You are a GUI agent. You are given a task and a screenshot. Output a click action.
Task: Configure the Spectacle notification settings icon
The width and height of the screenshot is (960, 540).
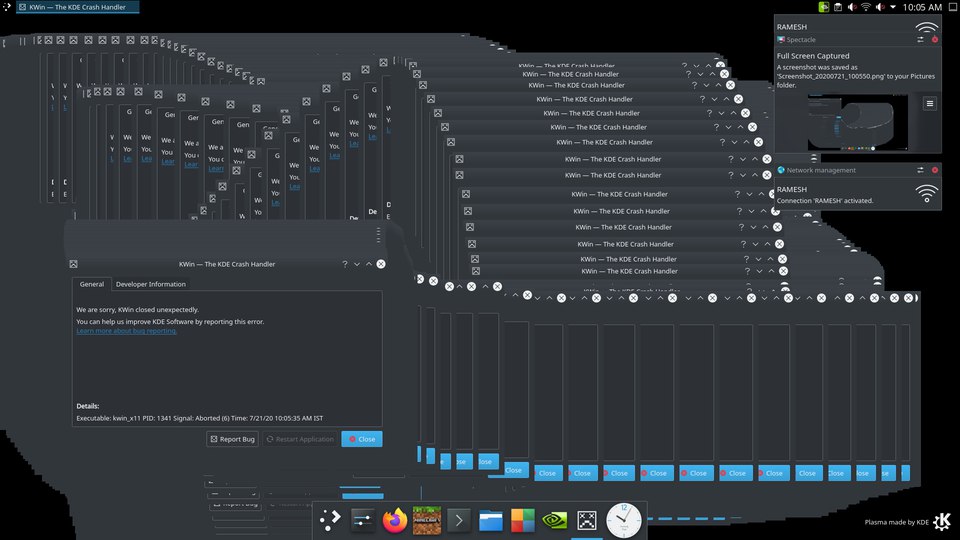[920, 40]
